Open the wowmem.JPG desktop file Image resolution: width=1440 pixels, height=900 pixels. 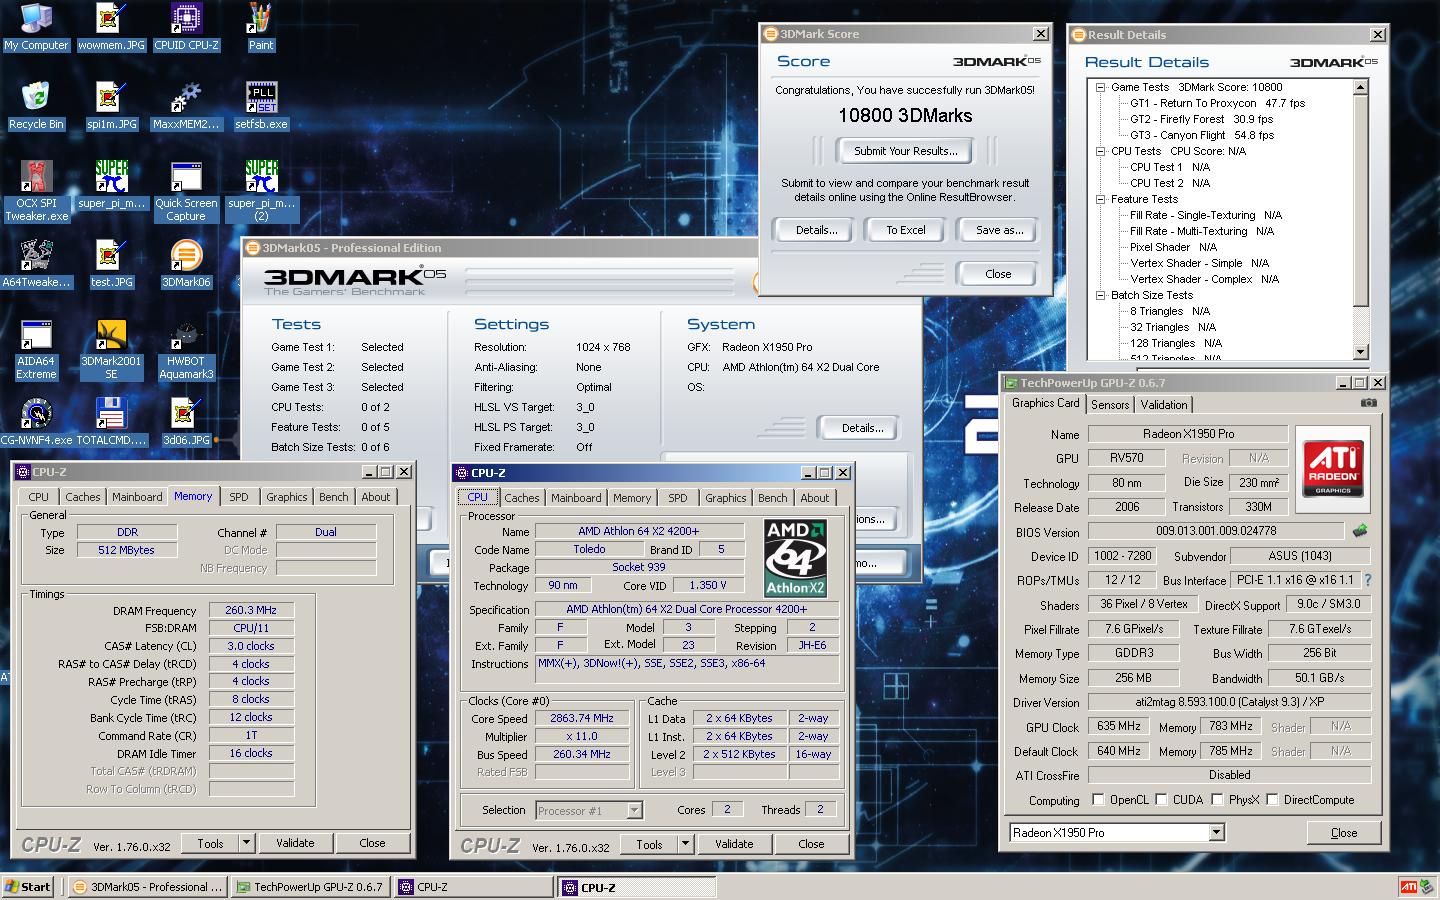(111, 27)
